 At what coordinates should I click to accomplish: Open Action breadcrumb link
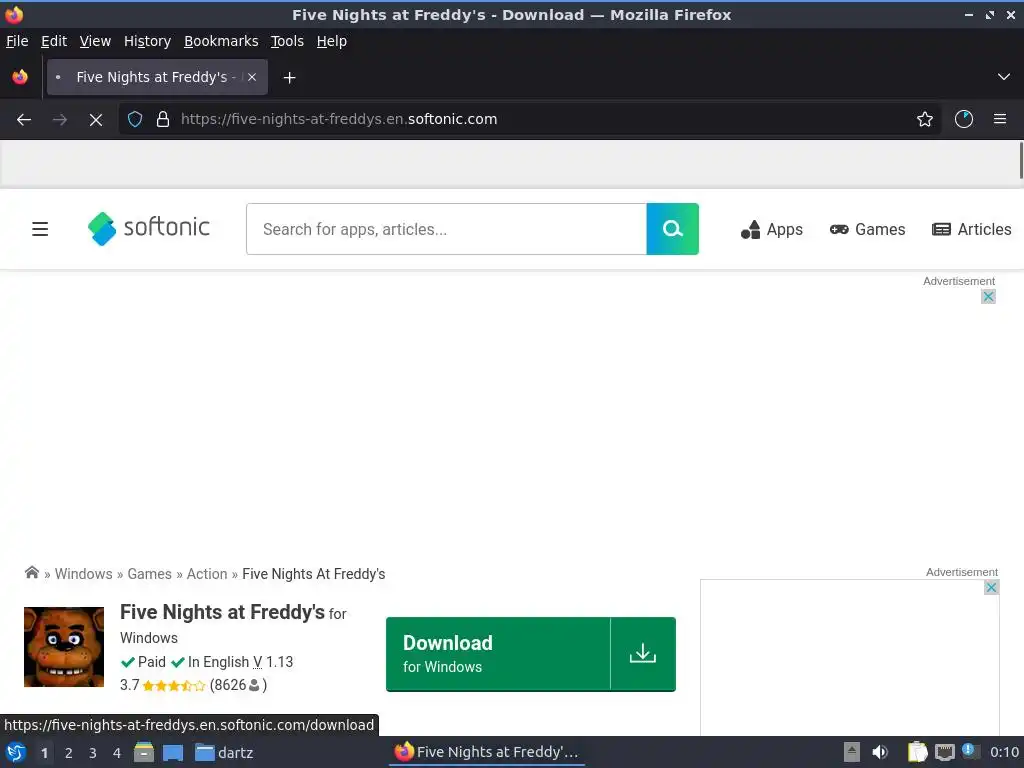click(x=207, y=574)
